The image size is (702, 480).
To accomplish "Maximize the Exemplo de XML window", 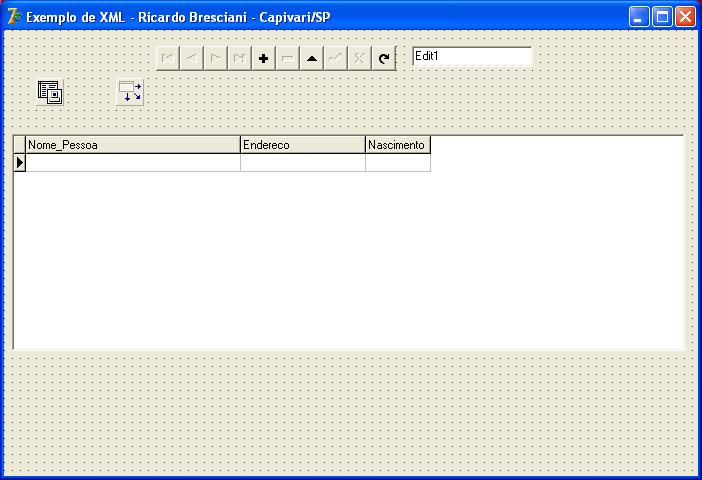I will pyautogui.click(x=662, y=17).
